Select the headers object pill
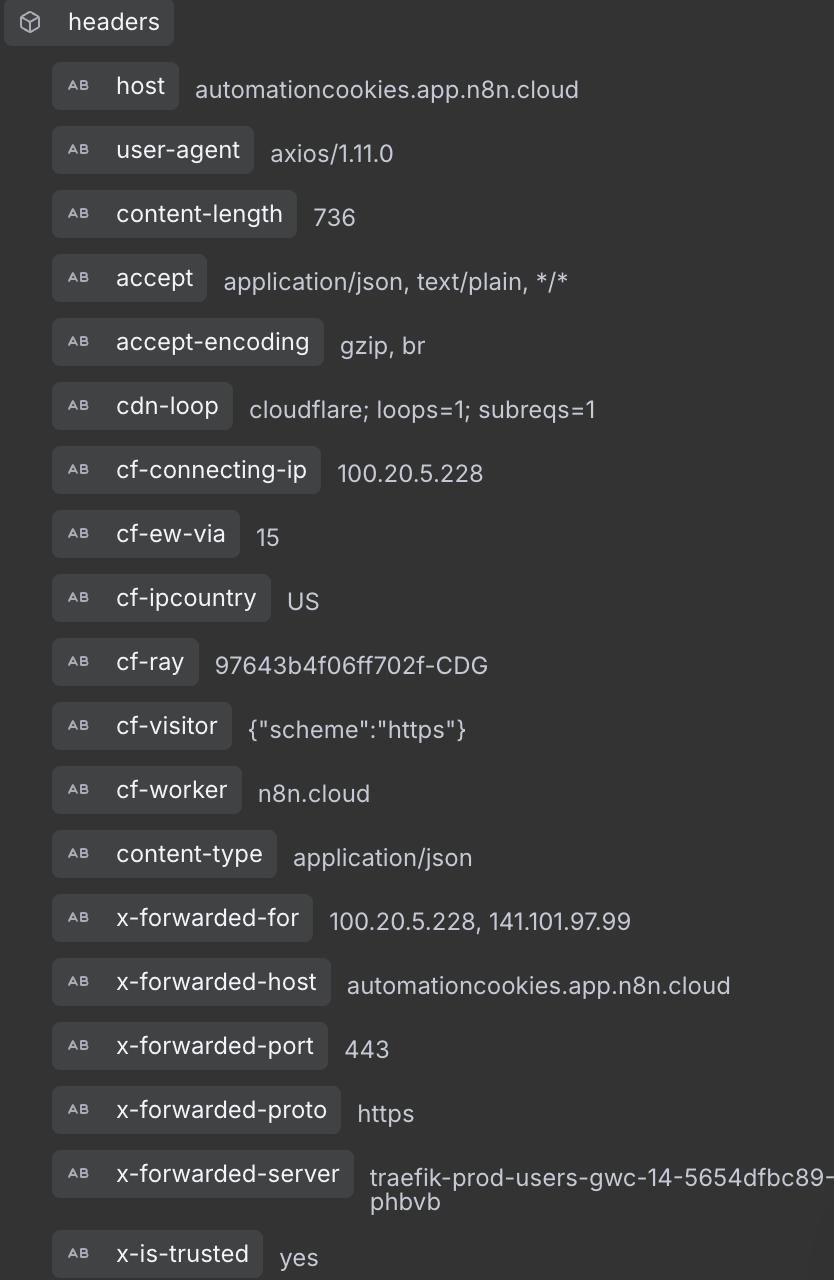 tap(89, 22)
